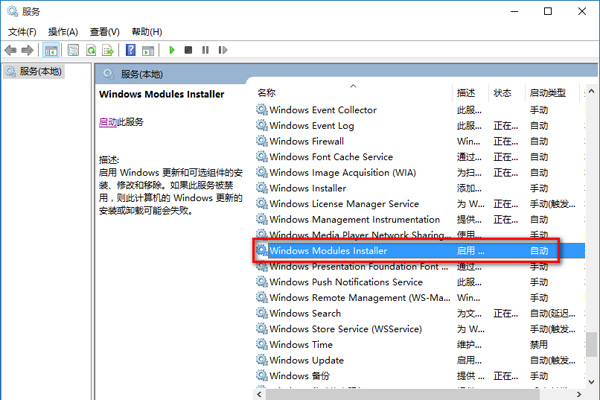
Task: Click the Back arrow in toolbar
Action: (x=12, y=50)
